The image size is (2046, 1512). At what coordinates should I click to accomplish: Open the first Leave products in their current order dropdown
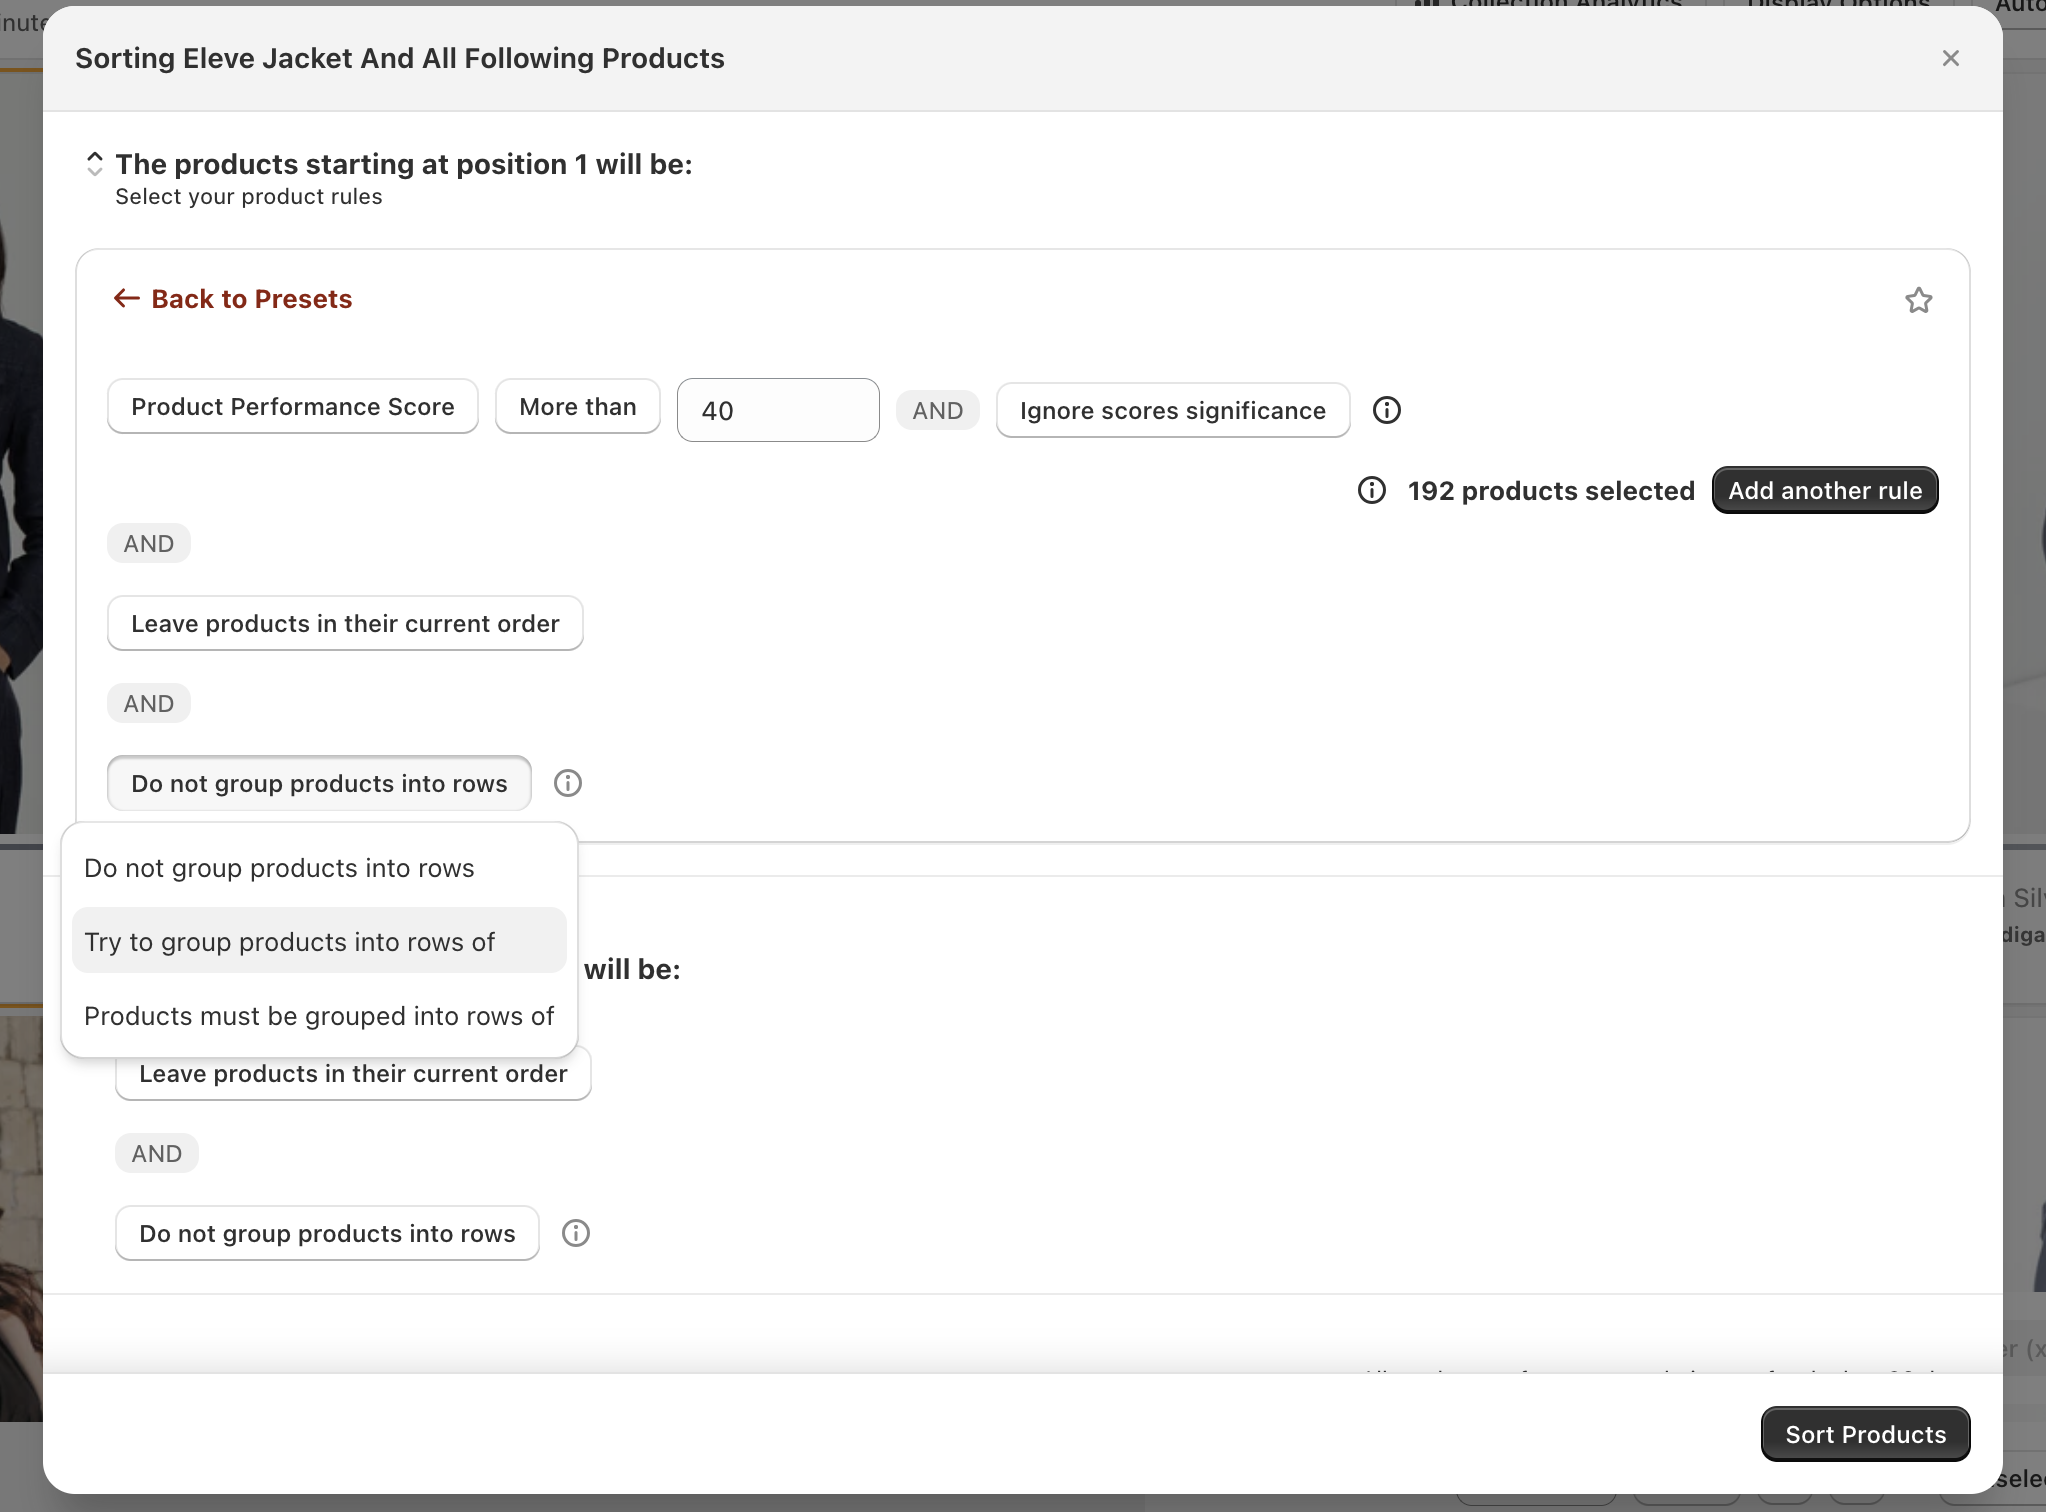coord(344,623)
